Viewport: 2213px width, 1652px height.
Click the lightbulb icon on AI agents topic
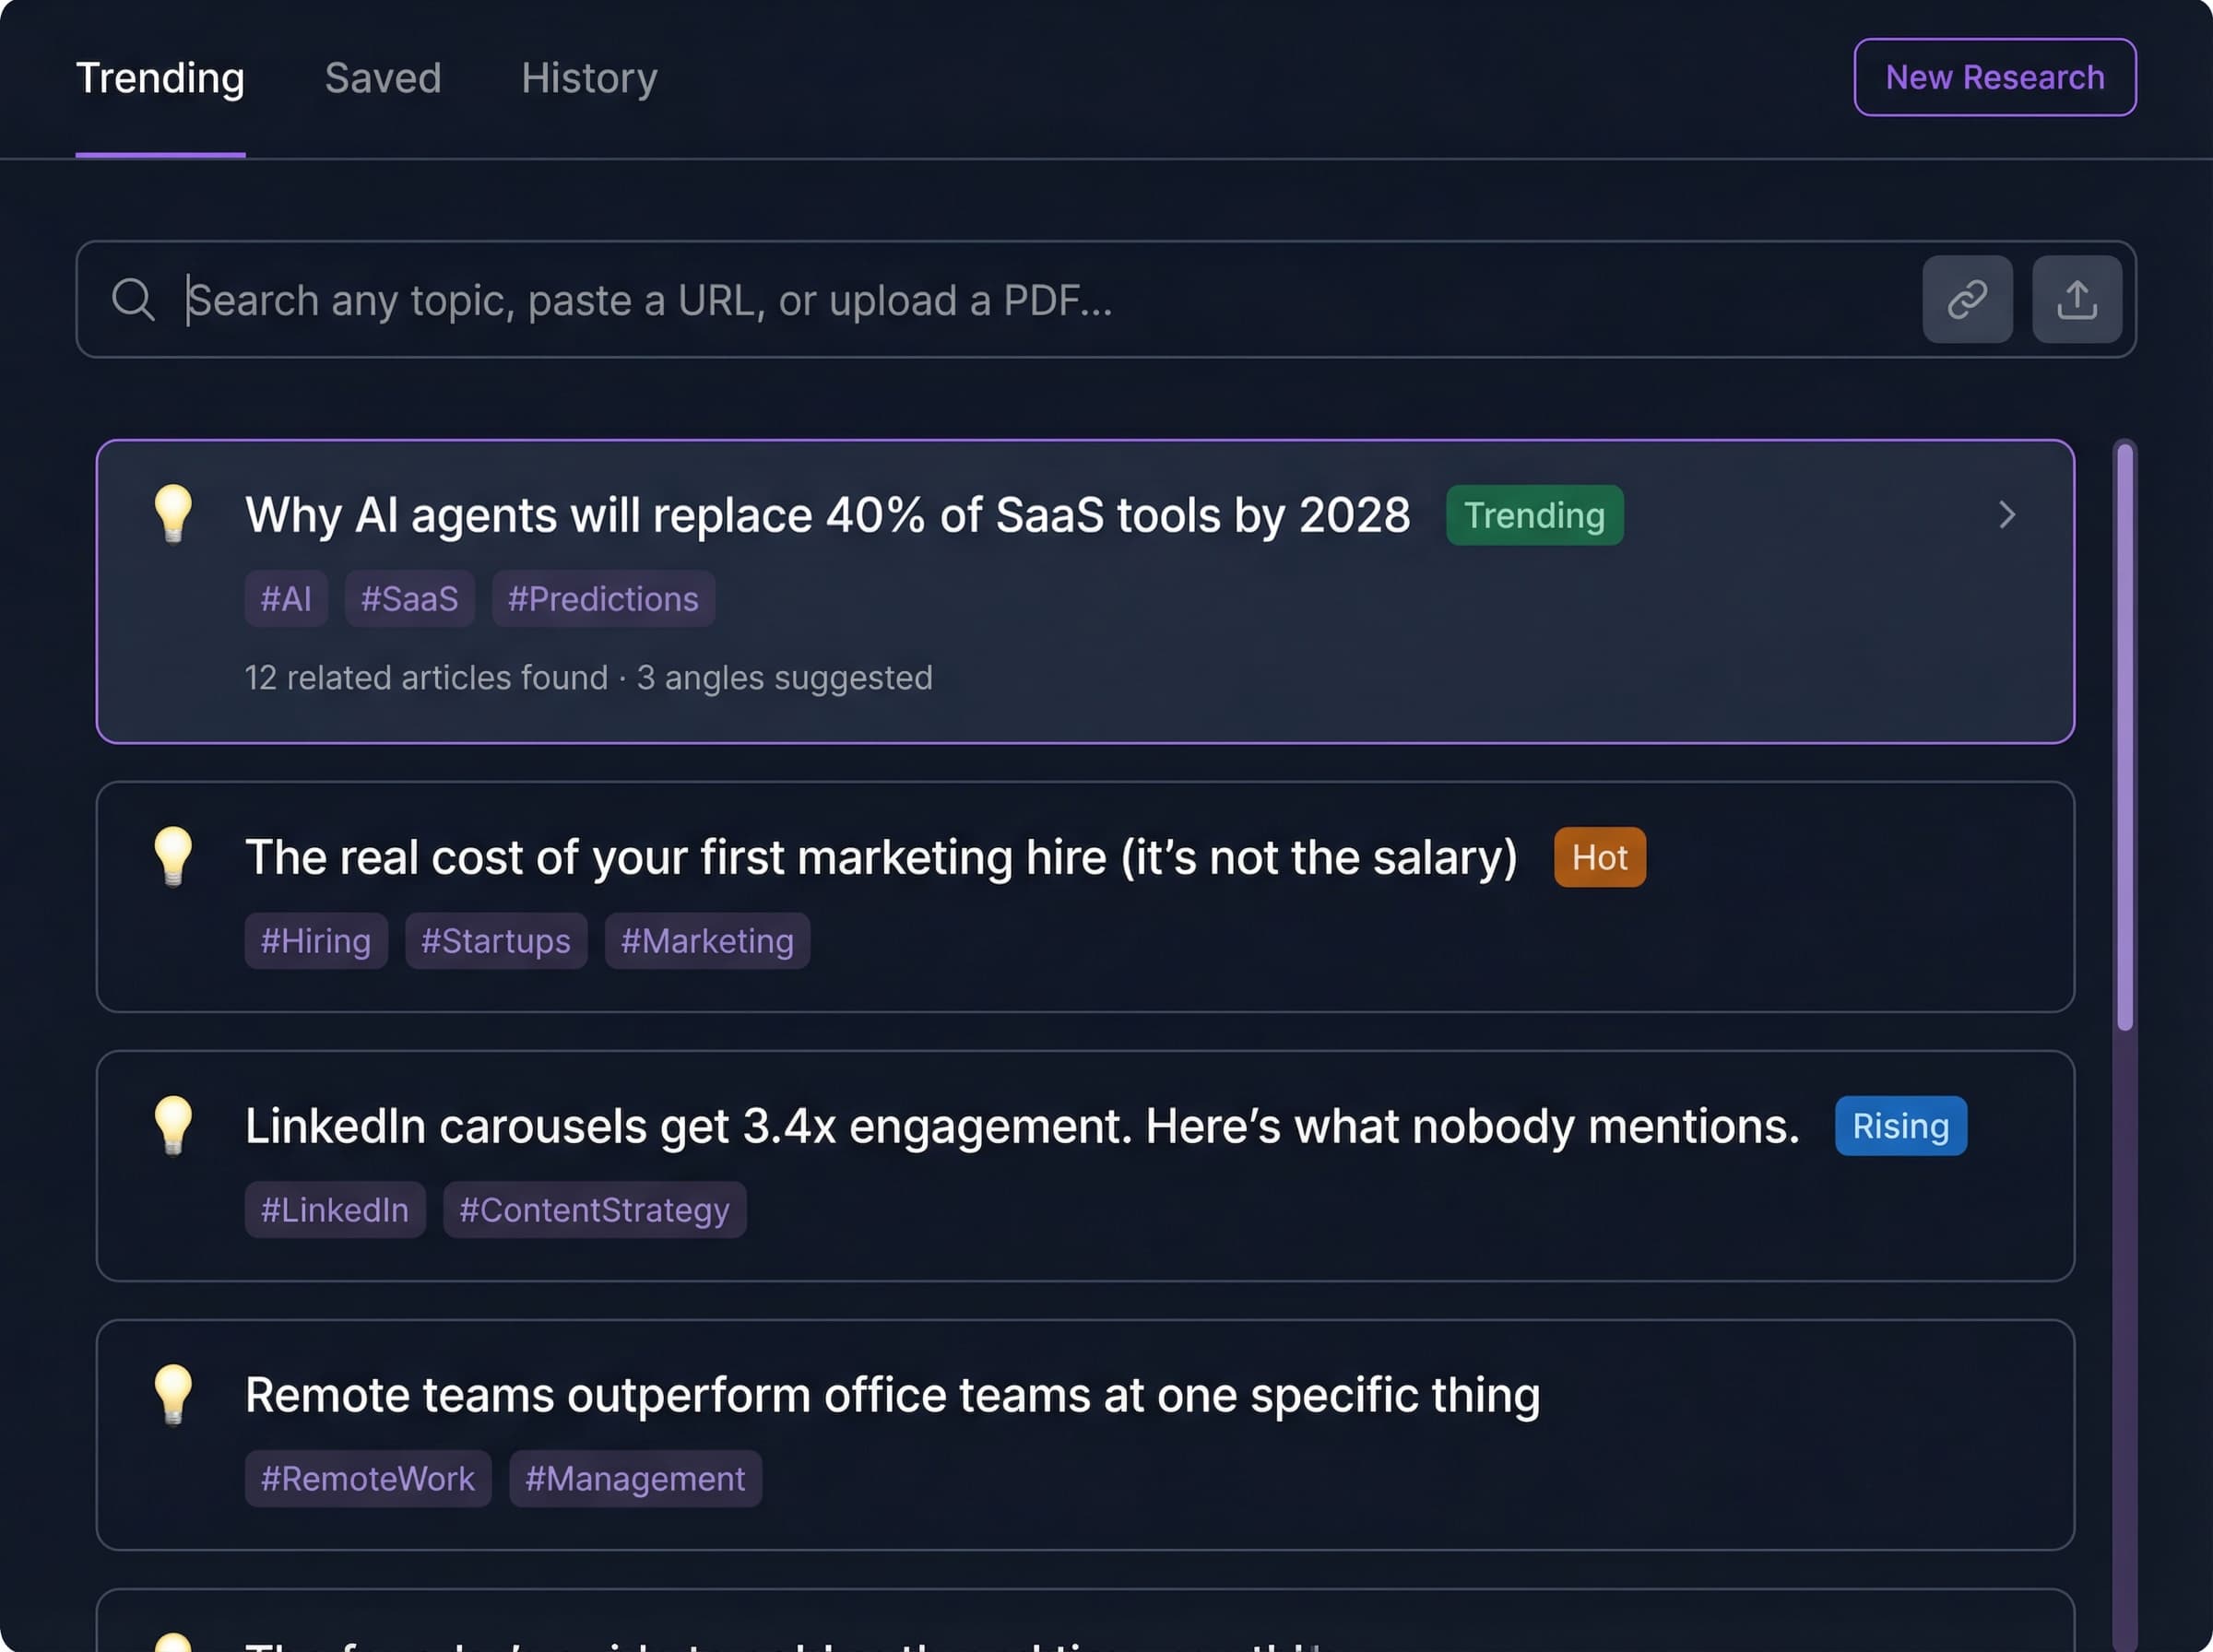coord(175,515)
